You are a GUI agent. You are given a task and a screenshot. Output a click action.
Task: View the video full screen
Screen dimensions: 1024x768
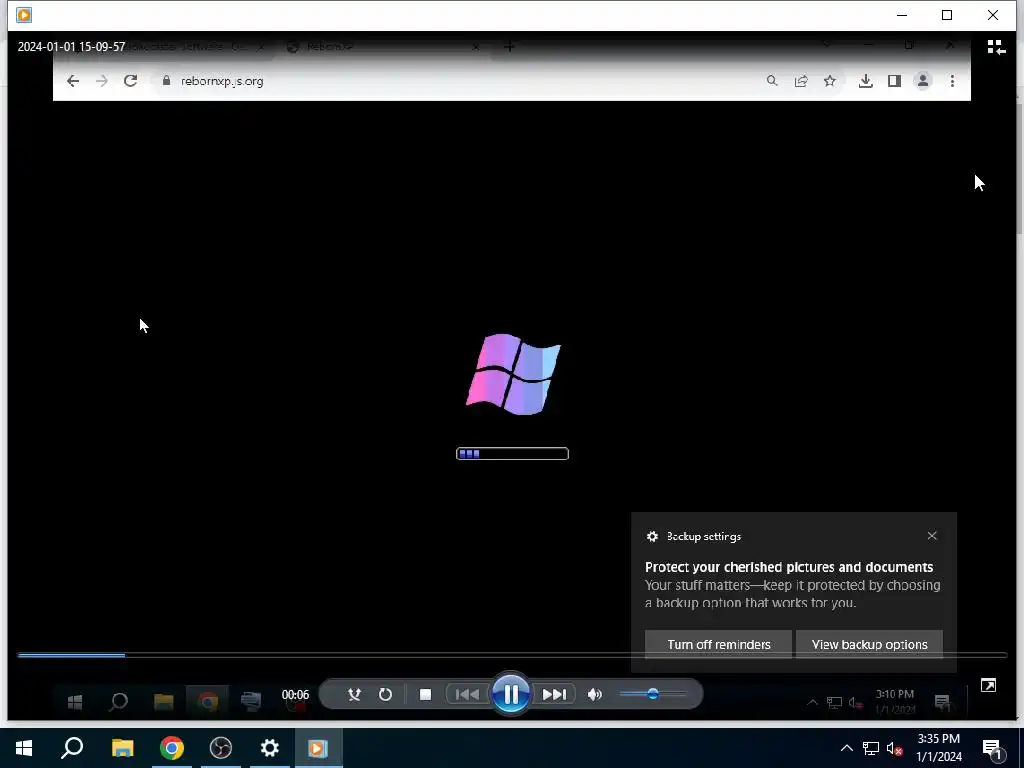pyautogui.click(x=988, y=685)
